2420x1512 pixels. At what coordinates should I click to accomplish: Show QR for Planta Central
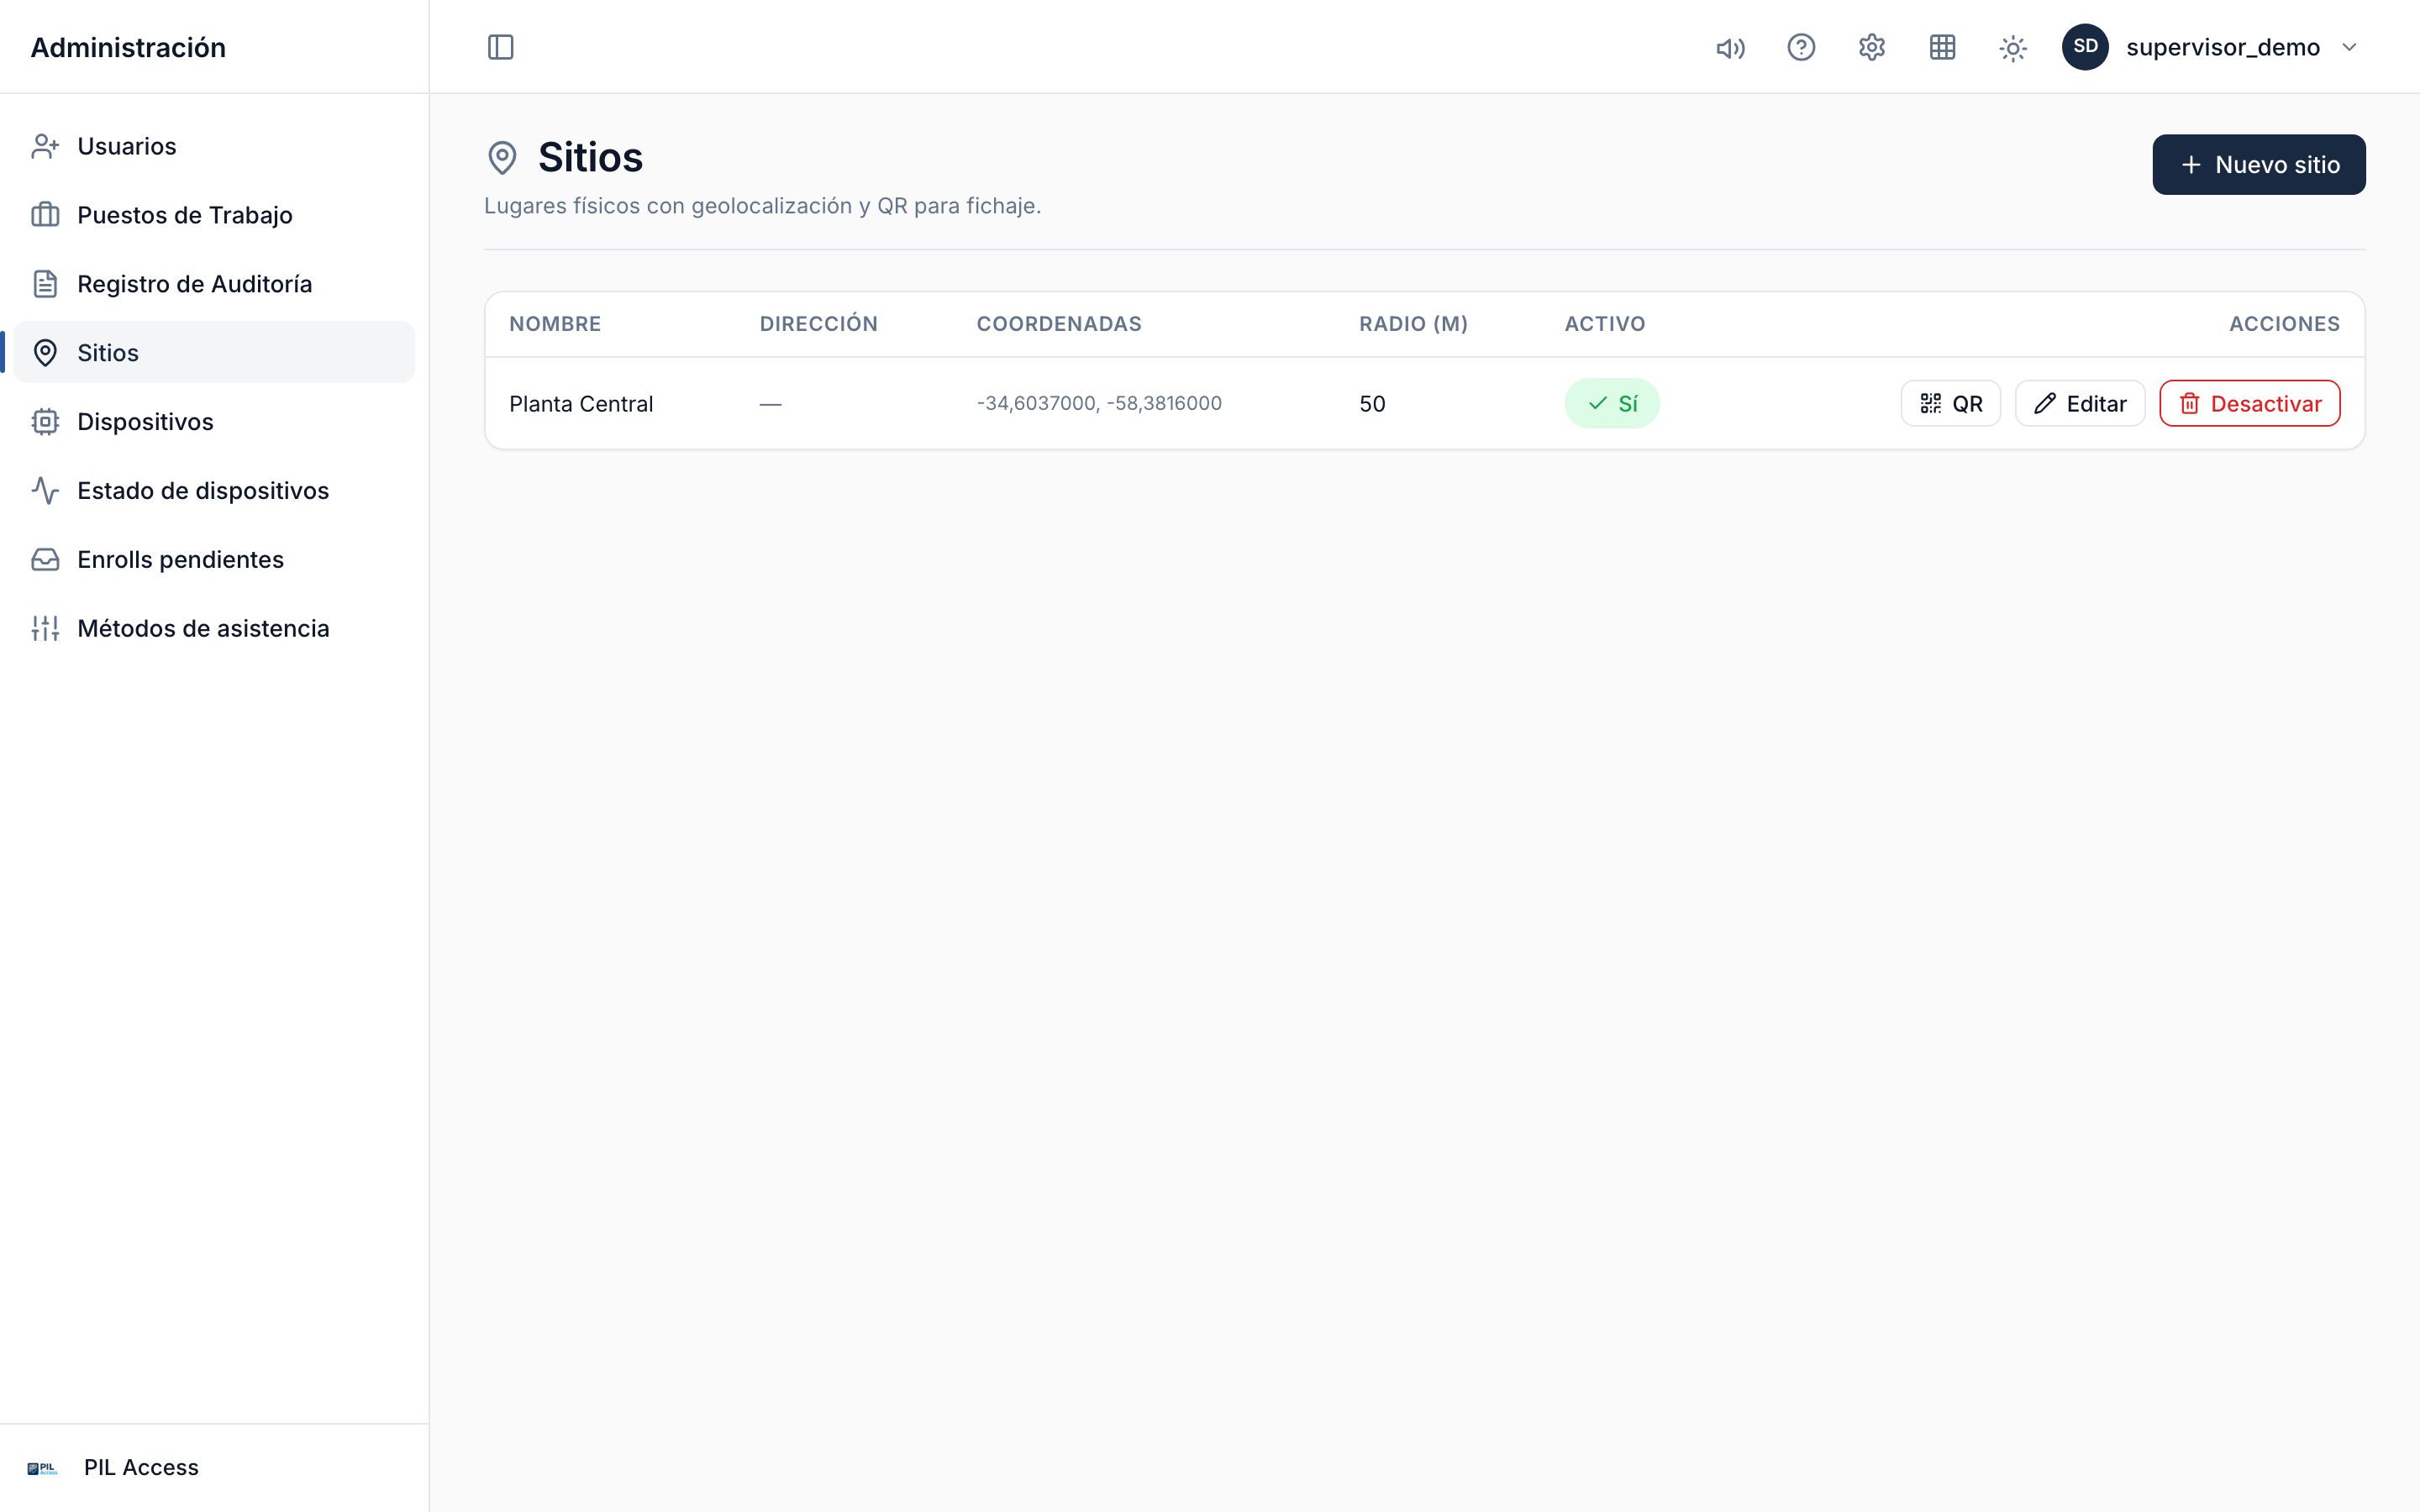tap(1950, 403)
